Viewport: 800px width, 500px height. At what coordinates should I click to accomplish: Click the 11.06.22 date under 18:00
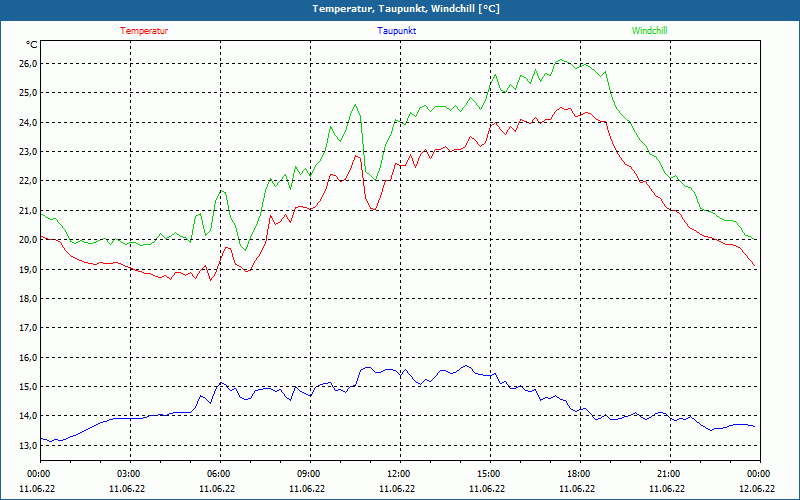point(577,489)
